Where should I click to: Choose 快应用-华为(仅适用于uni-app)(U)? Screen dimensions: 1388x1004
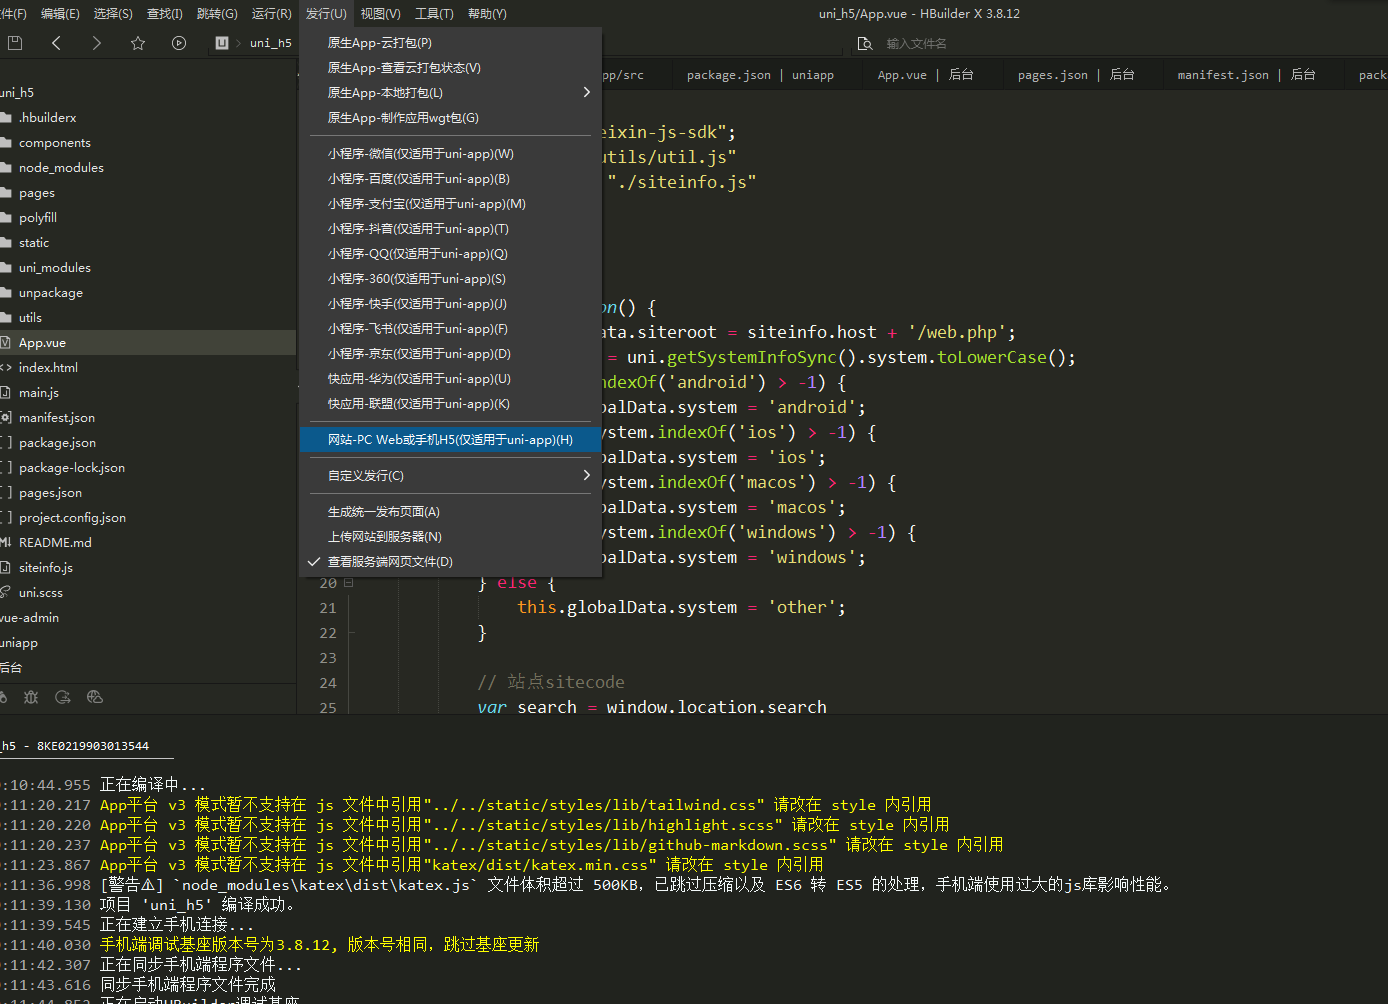(x=451, y=379)
